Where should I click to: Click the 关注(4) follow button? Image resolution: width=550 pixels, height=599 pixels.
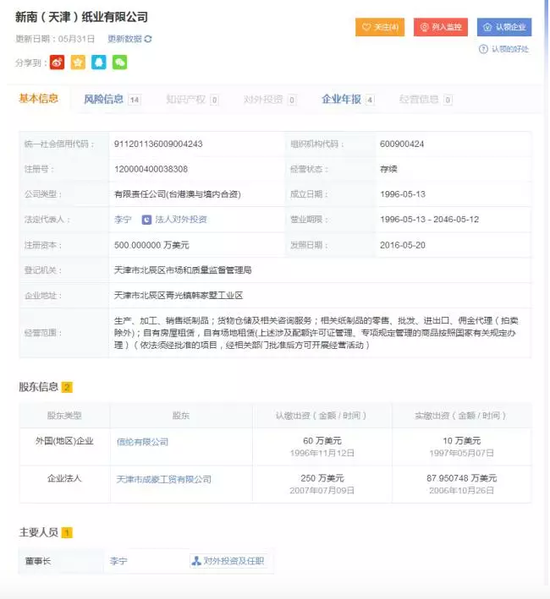point(380,27)
